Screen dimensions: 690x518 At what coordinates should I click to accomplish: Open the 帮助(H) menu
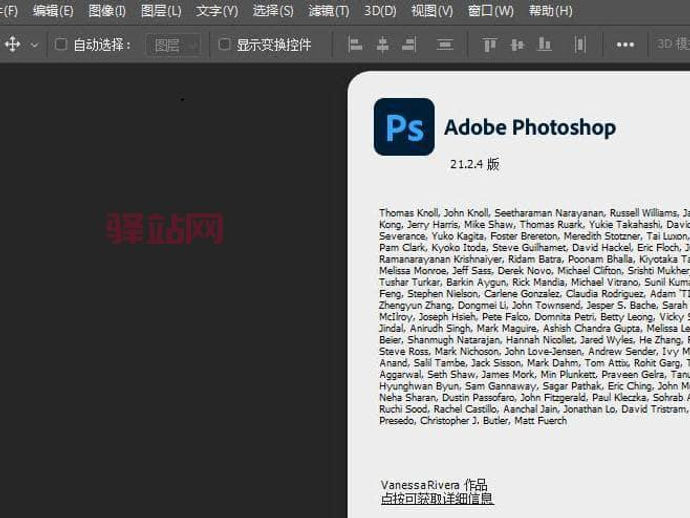tap(551, 11)
